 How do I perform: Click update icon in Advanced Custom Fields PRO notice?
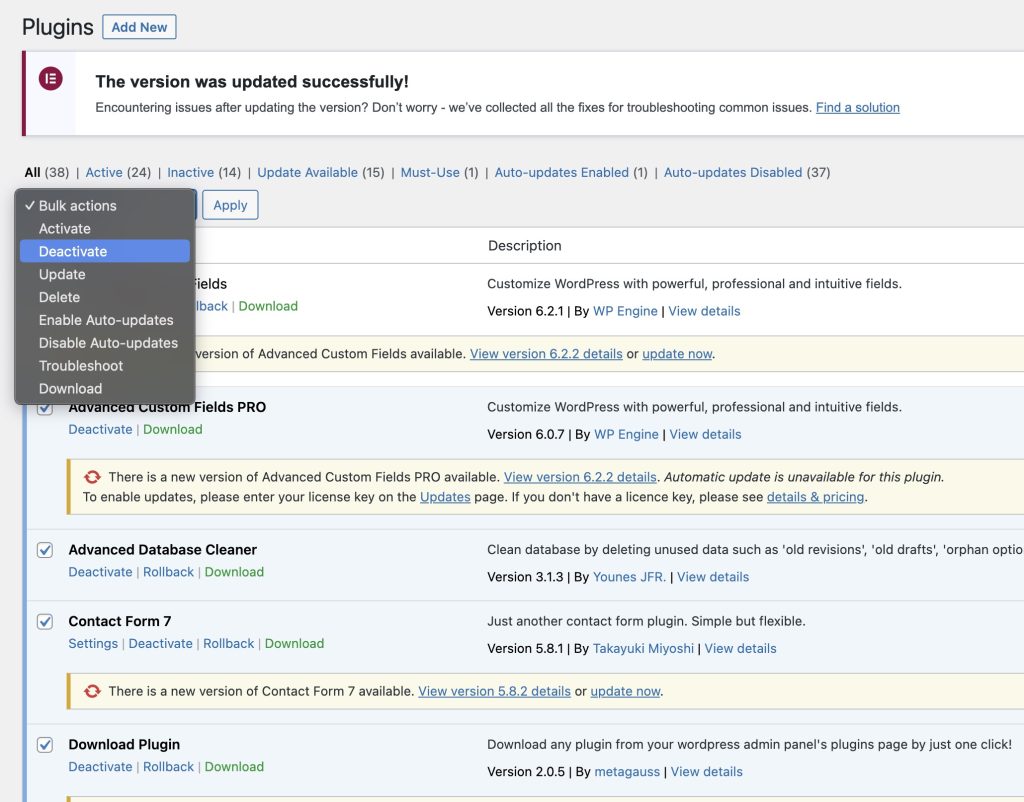[92, 477]
